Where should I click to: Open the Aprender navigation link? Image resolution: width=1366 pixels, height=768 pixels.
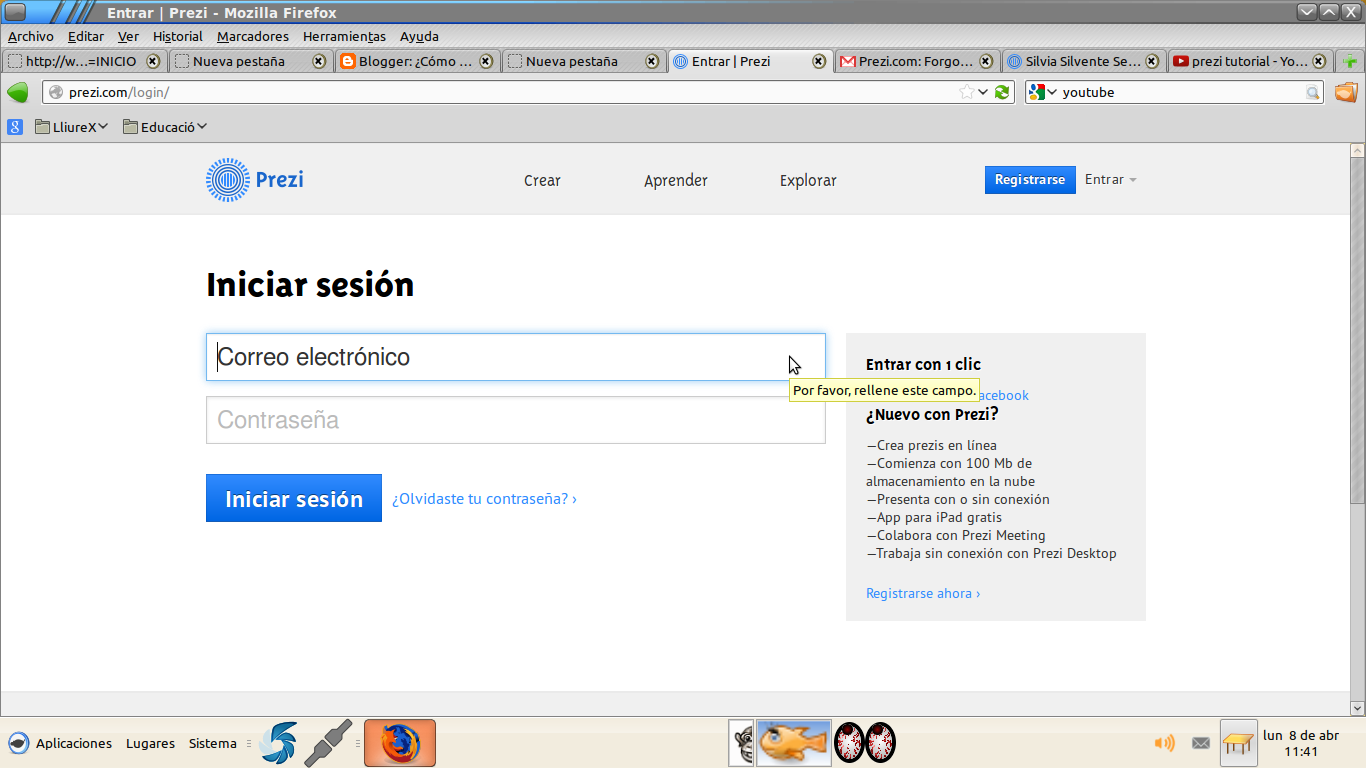676,180
